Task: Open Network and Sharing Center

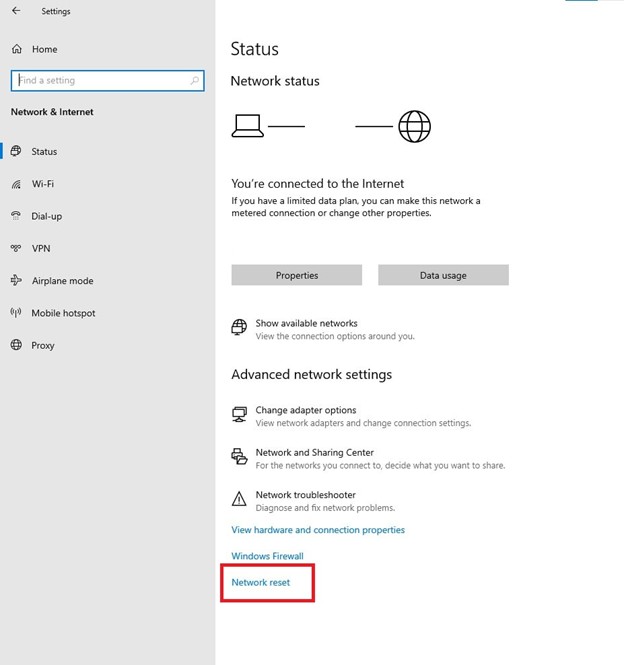Action: tap(314, 453)
